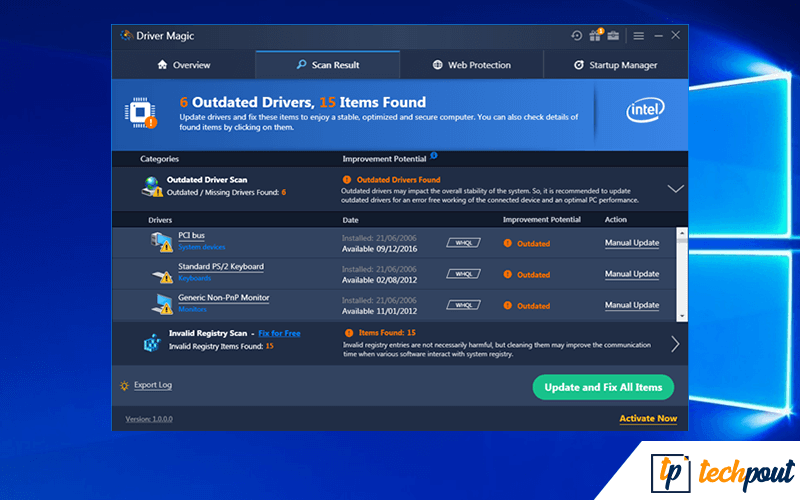Click the Action column header
The width and height of the screenshot is (800, 500).
coord(615,219)
